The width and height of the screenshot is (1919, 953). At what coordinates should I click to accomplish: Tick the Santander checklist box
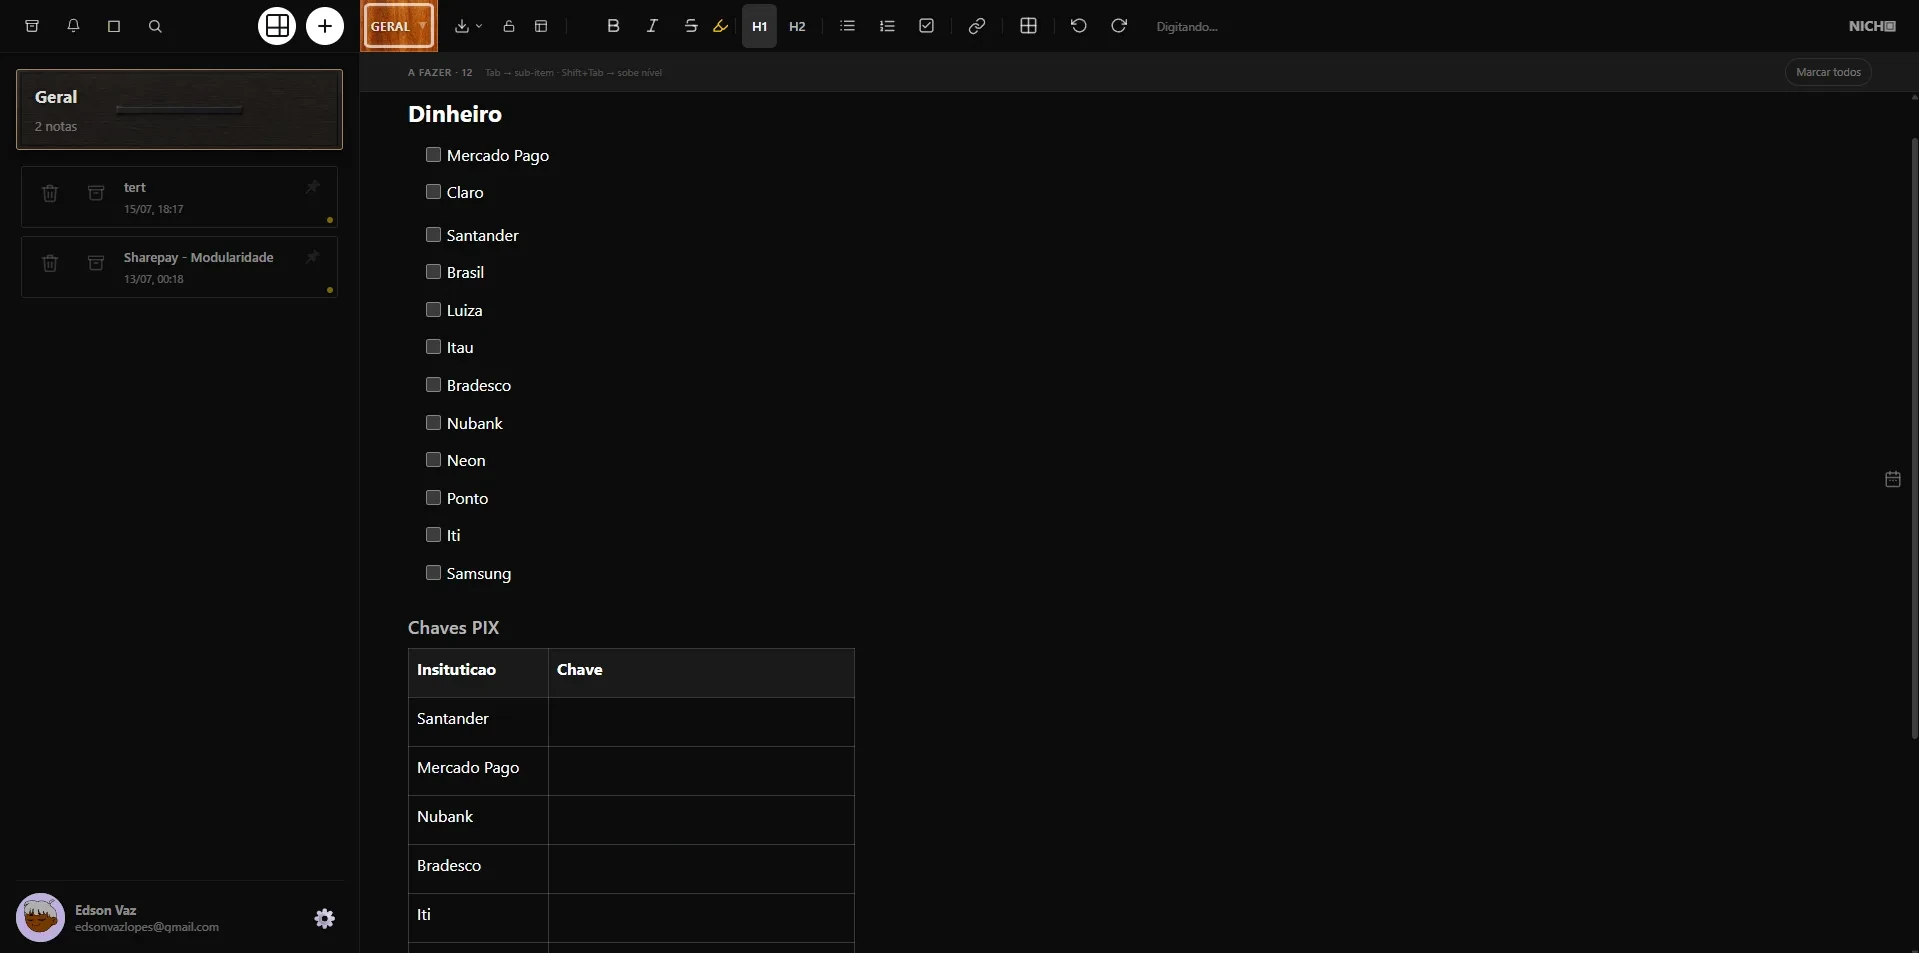(433, 235)
